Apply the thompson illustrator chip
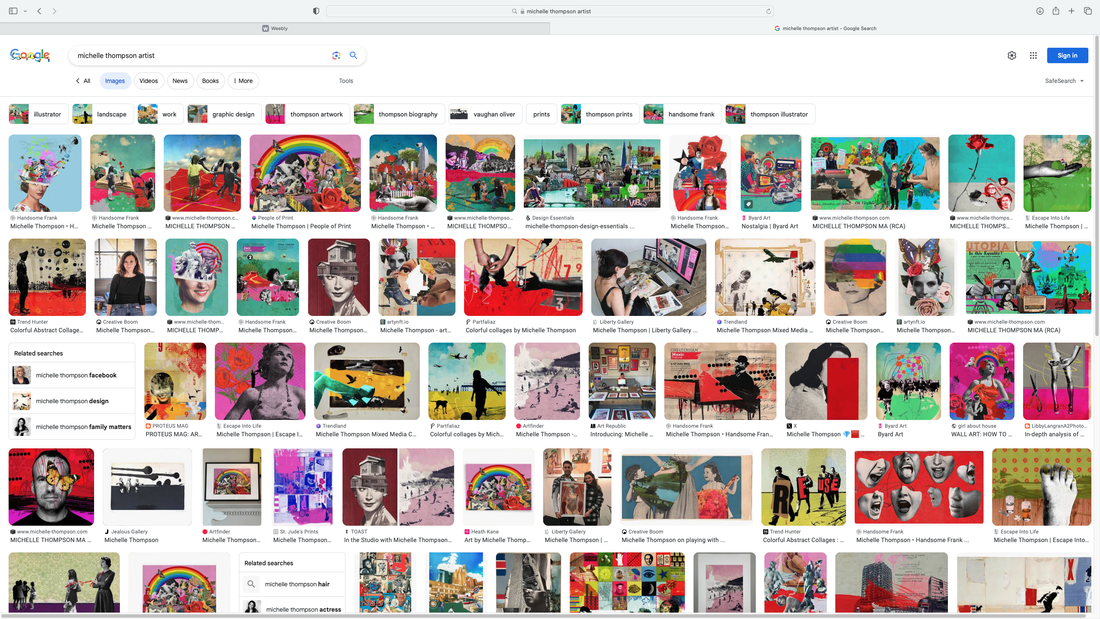 [770, 114]
